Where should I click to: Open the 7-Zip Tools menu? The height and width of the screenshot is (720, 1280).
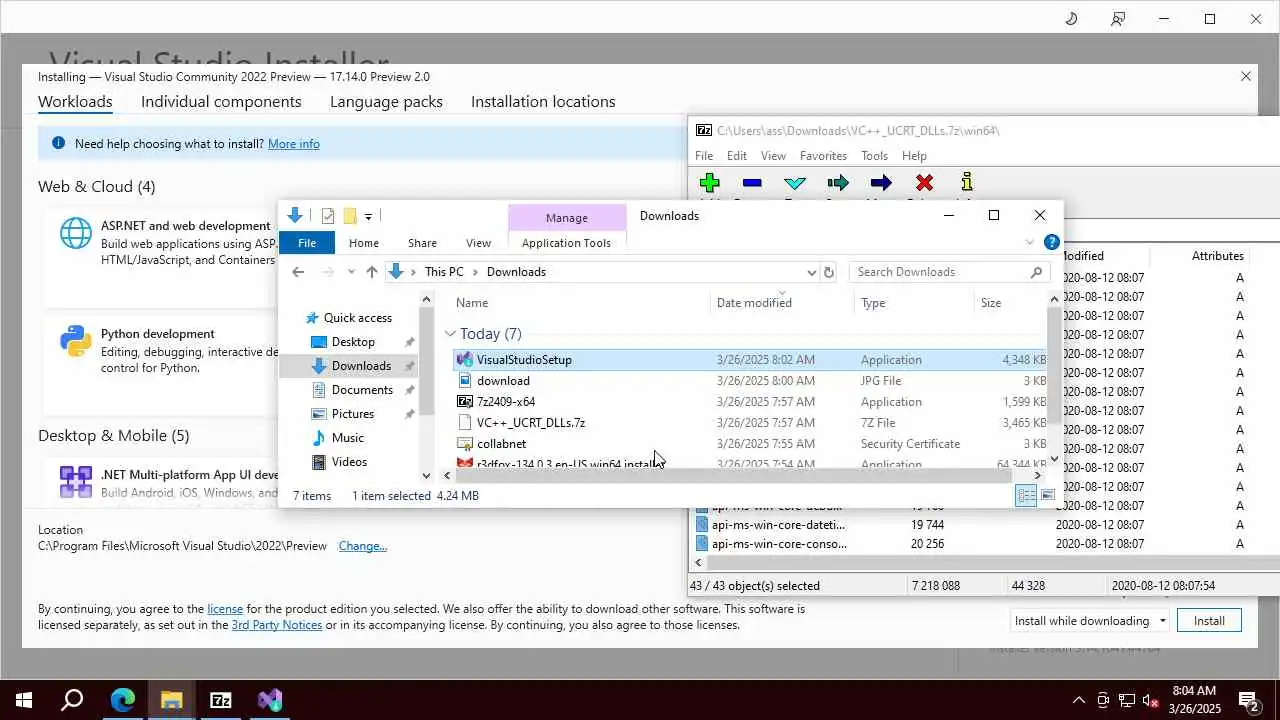(x=874, y=156)
